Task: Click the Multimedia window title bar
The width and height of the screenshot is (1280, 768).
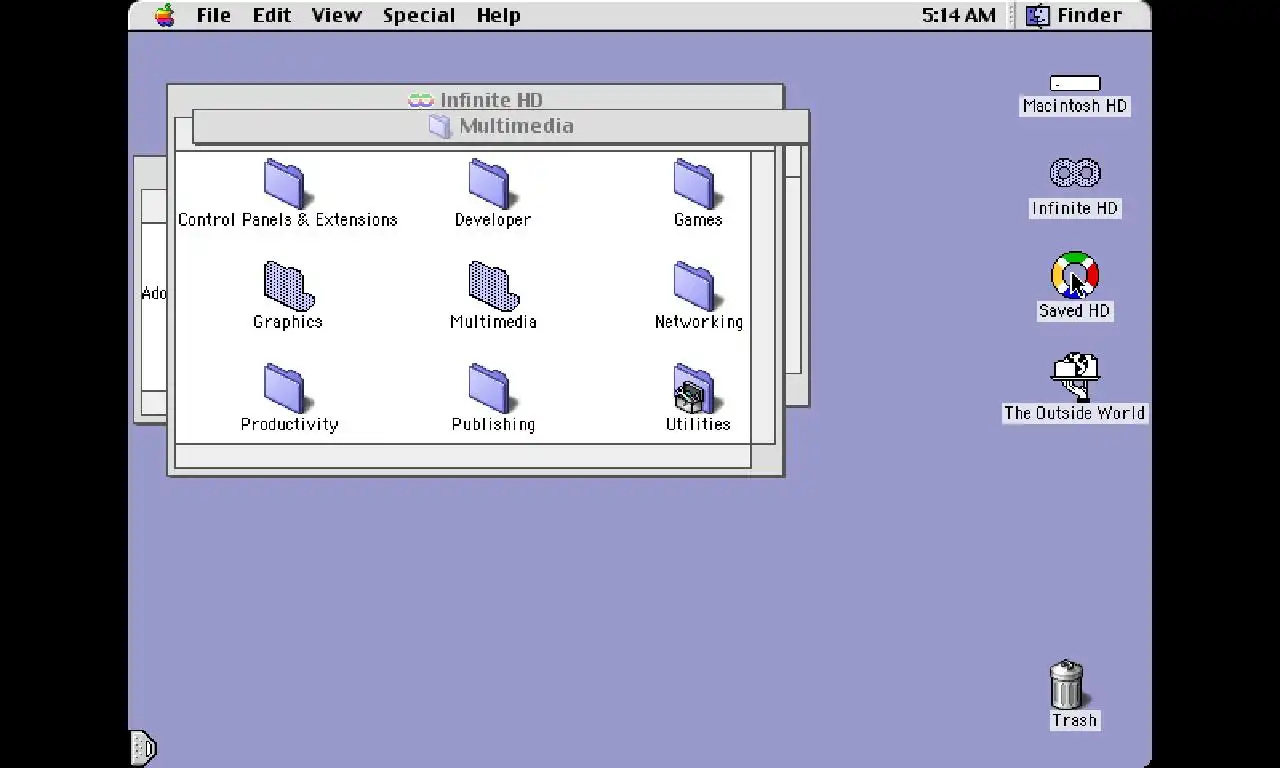Action: 501,126
